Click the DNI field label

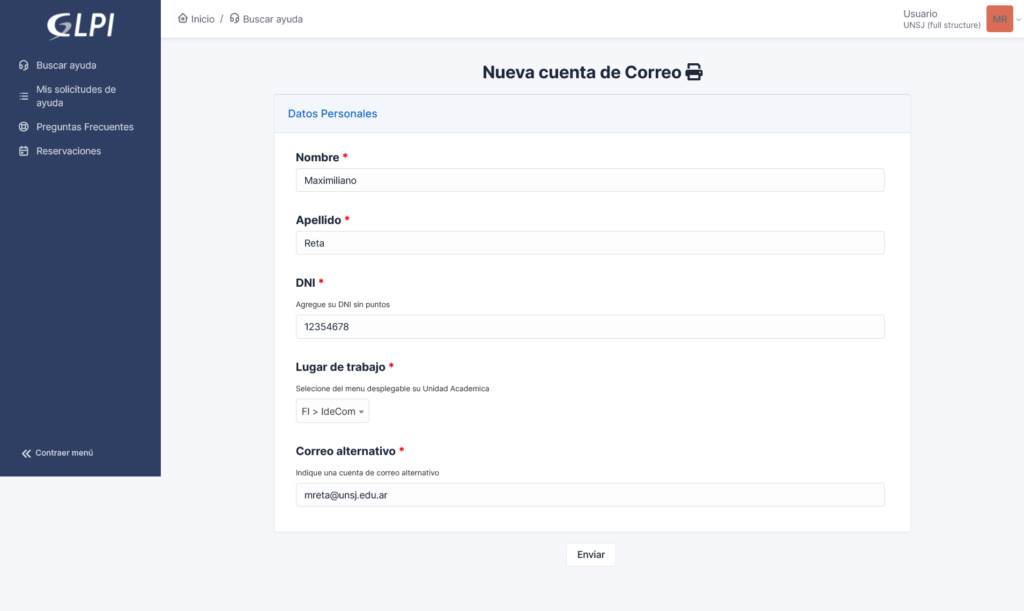(x=305, y=283)
